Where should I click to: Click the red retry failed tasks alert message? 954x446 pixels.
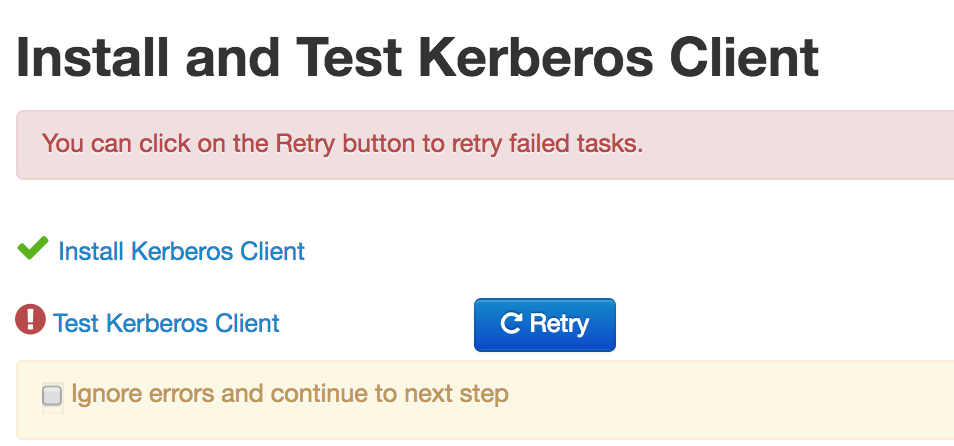342,143
